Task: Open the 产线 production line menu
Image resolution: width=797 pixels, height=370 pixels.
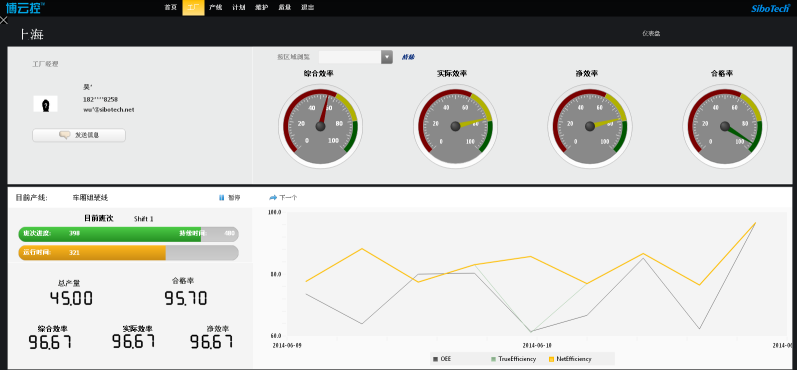Action: (x=216, y=7)
